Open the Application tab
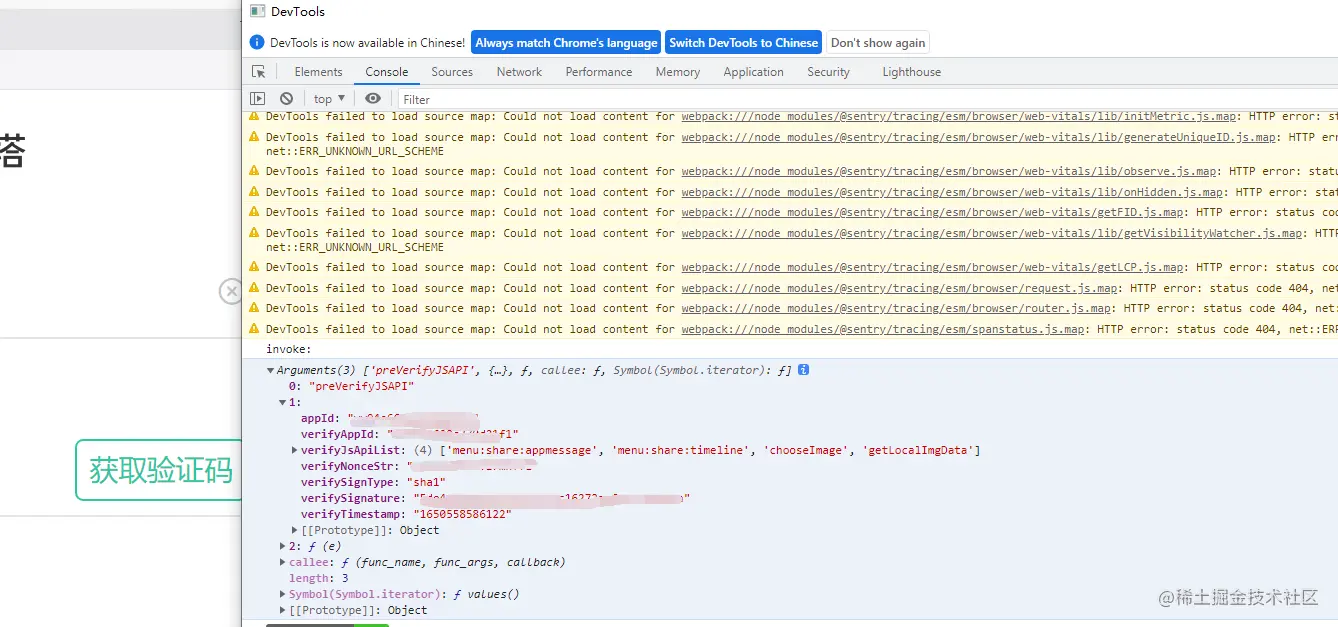The height and width of the screenshot is (627, 1338). (x=753, y=72)
